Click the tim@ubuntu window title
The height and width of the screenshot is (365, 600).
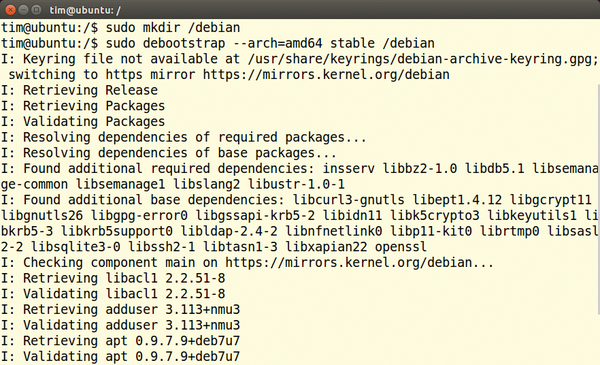click(85, 10)
